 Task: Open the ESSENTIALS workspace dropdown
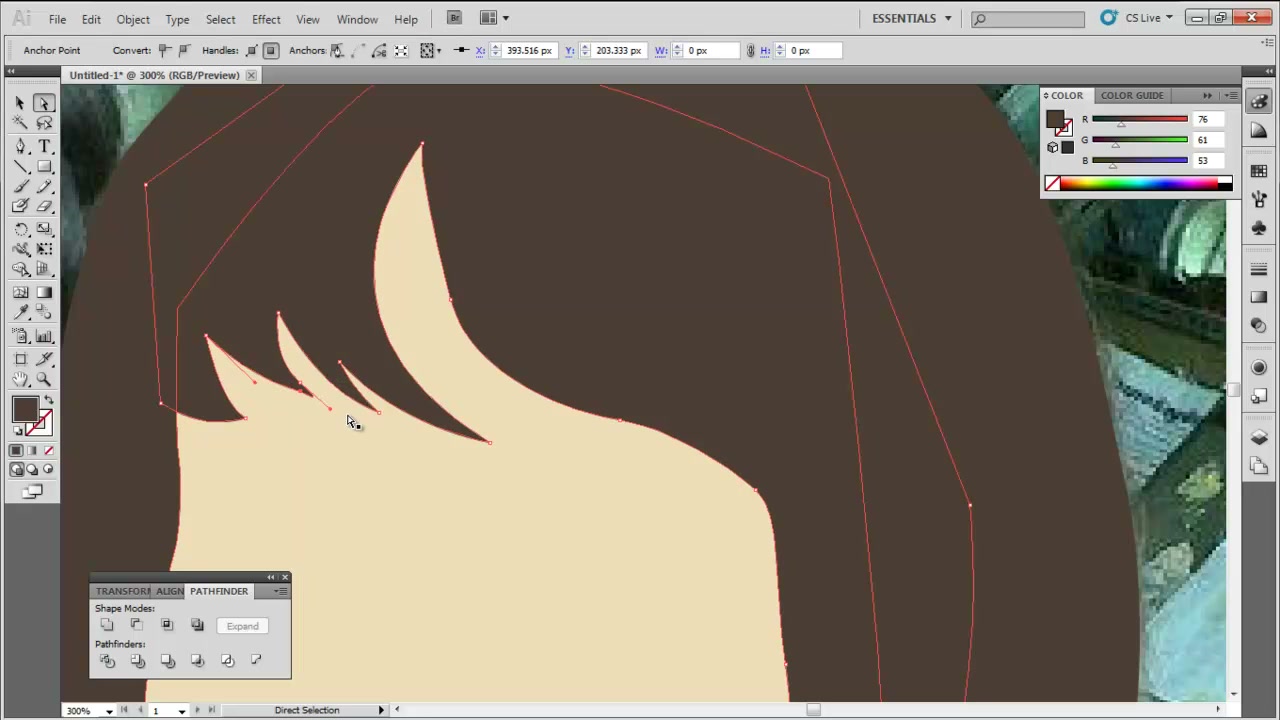click(911, 18)
